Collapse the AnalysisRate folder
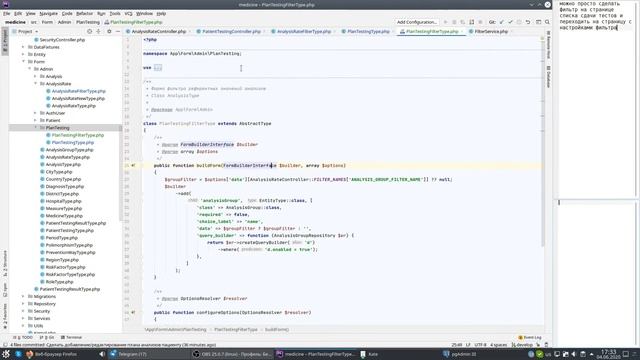The image size is (640, 360). pos(36,84)
